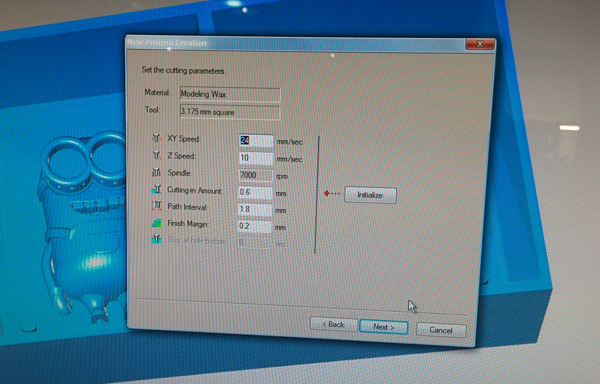Click the 'XY Speed:' label
The image size is (600, 384).
click(184, 138)
